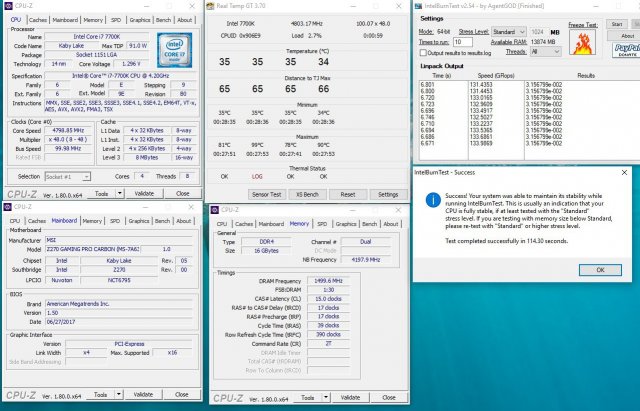The height and width of the screenshot is (411, 640).
Task: Click the Intel Core i7 logo badge
Action: click(174, 51)
